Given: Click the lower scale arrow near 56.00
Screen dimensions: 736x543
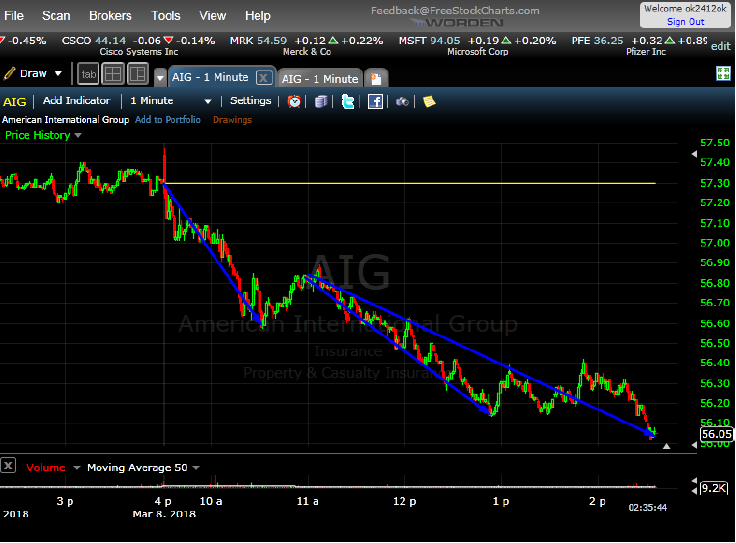Looking at the screenshot, I should tap(694, 445).
